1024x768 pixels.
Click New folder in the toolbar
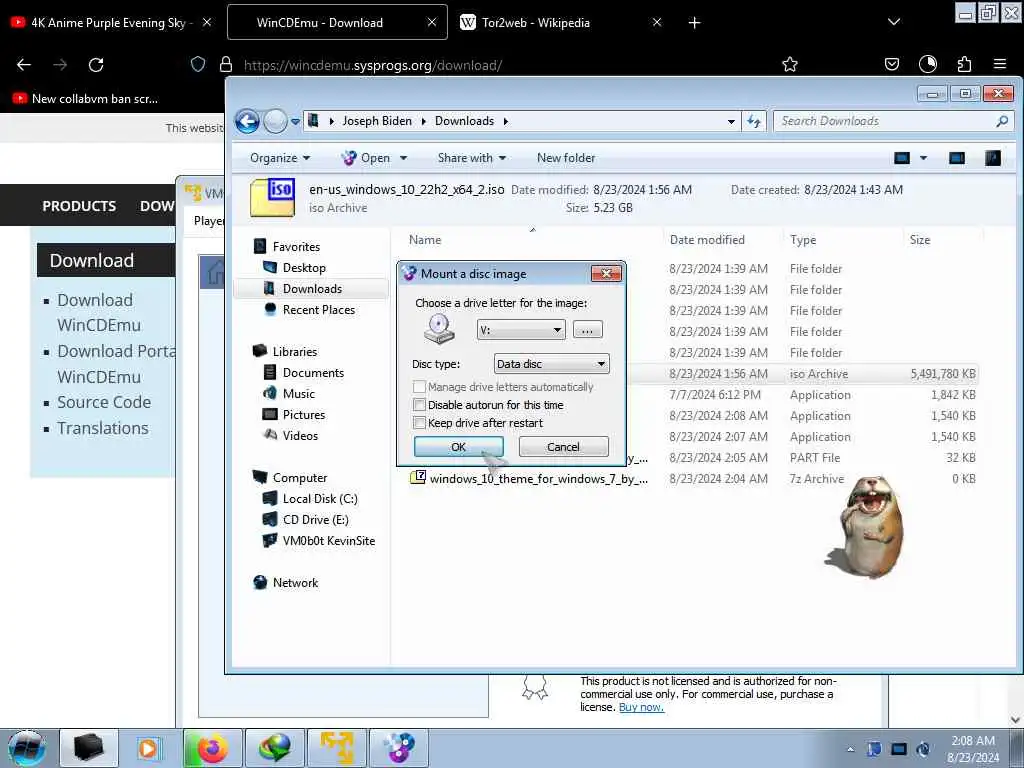[566, 158]
